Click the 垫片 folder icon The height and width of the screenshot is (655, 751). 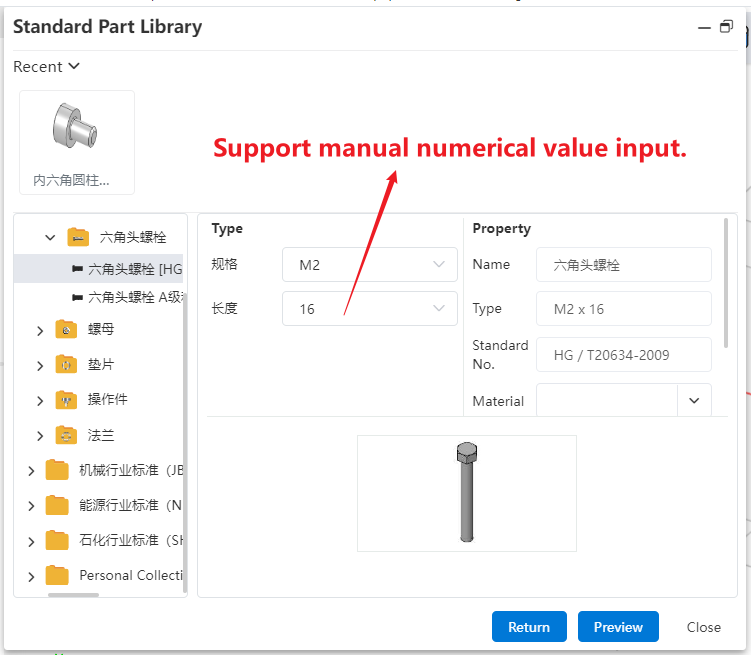point(66,365)
